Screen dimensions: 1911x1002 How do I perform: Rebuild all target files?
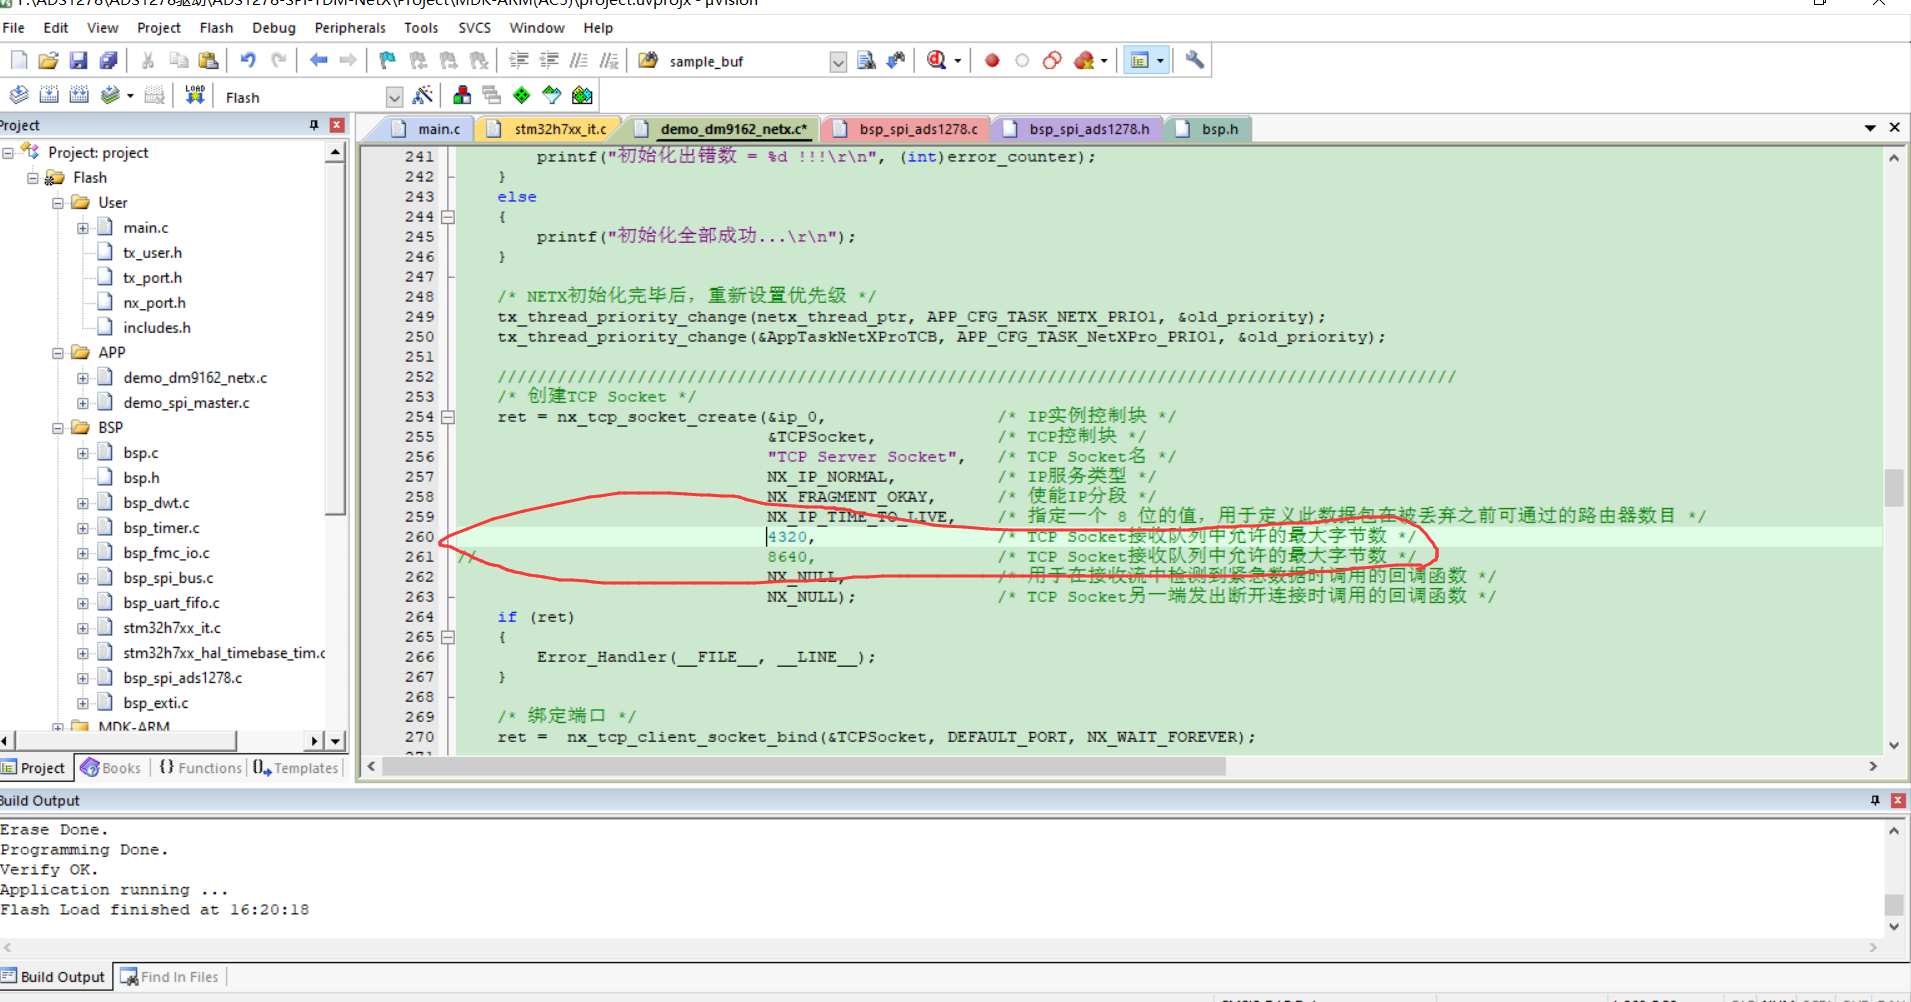click(x=79, y=96)
